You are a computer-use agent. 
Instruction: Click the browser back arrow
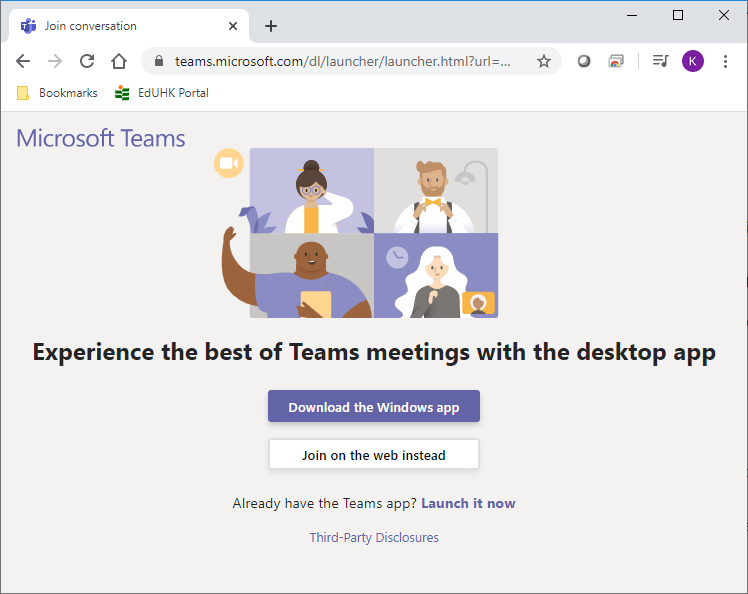click(x=23, y=61)
